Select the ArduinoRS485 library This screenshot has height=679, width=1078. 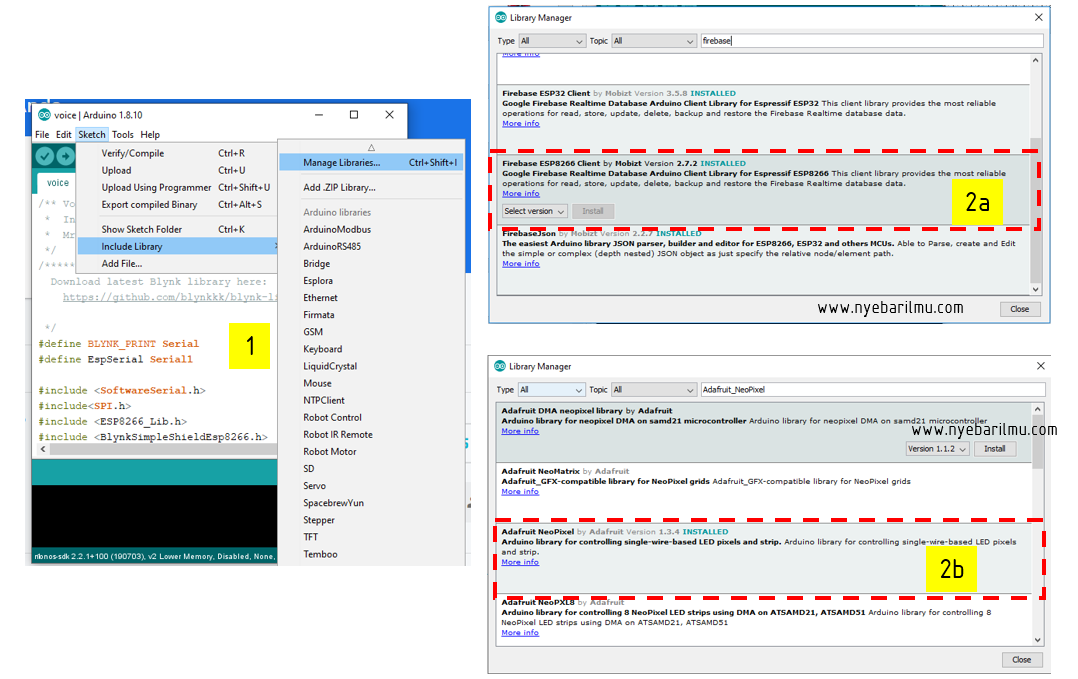pyautogui.click(x=332, y=247)
